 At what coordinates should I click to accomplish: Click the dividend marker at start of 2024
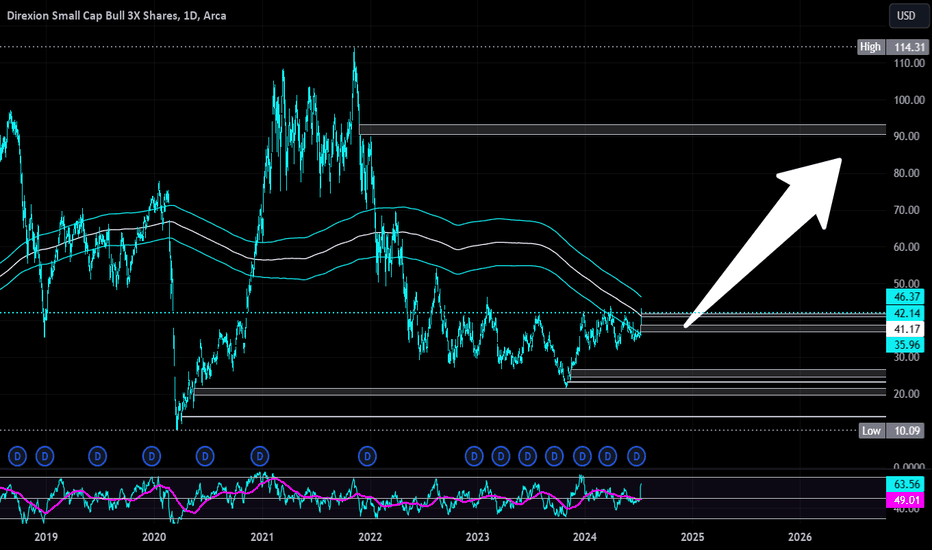point(582,457)
